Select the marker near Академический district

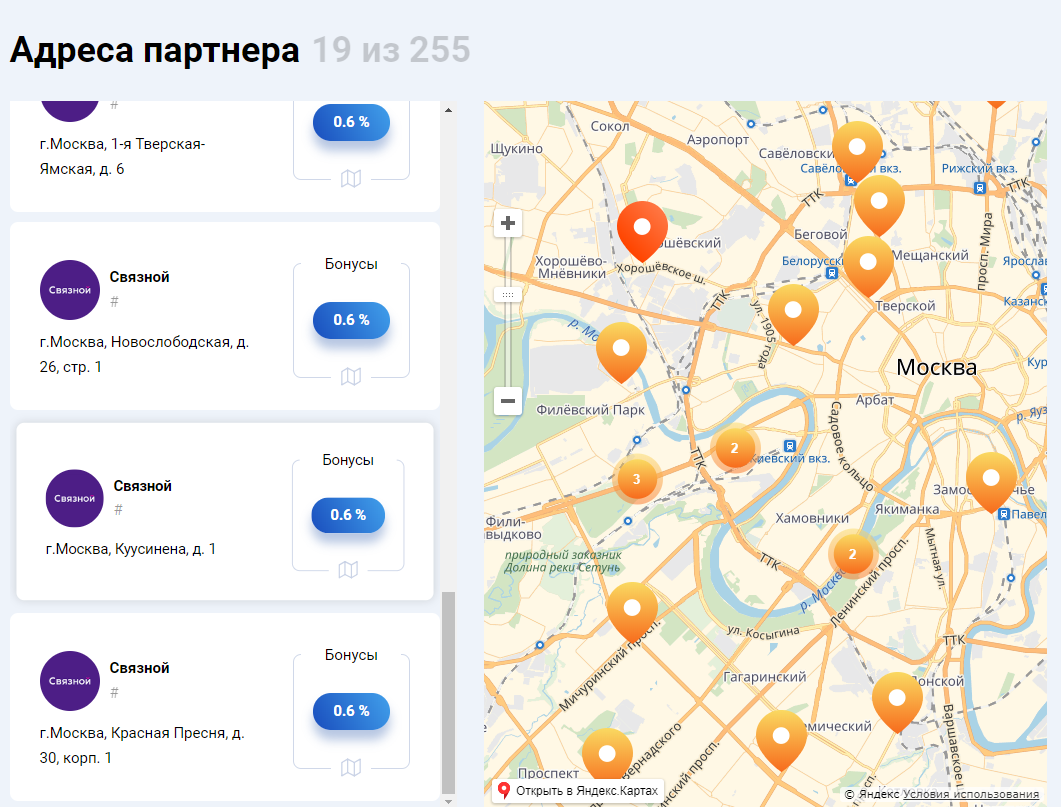point(782,739)
